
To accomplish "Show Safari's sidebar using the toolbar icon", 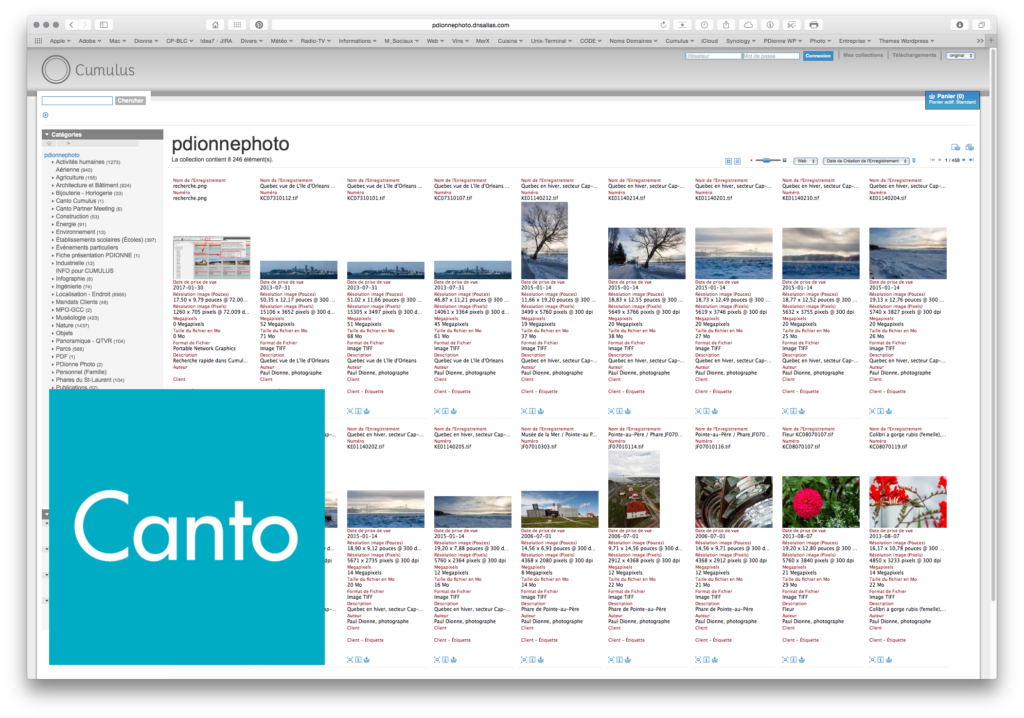I will 104,25.
